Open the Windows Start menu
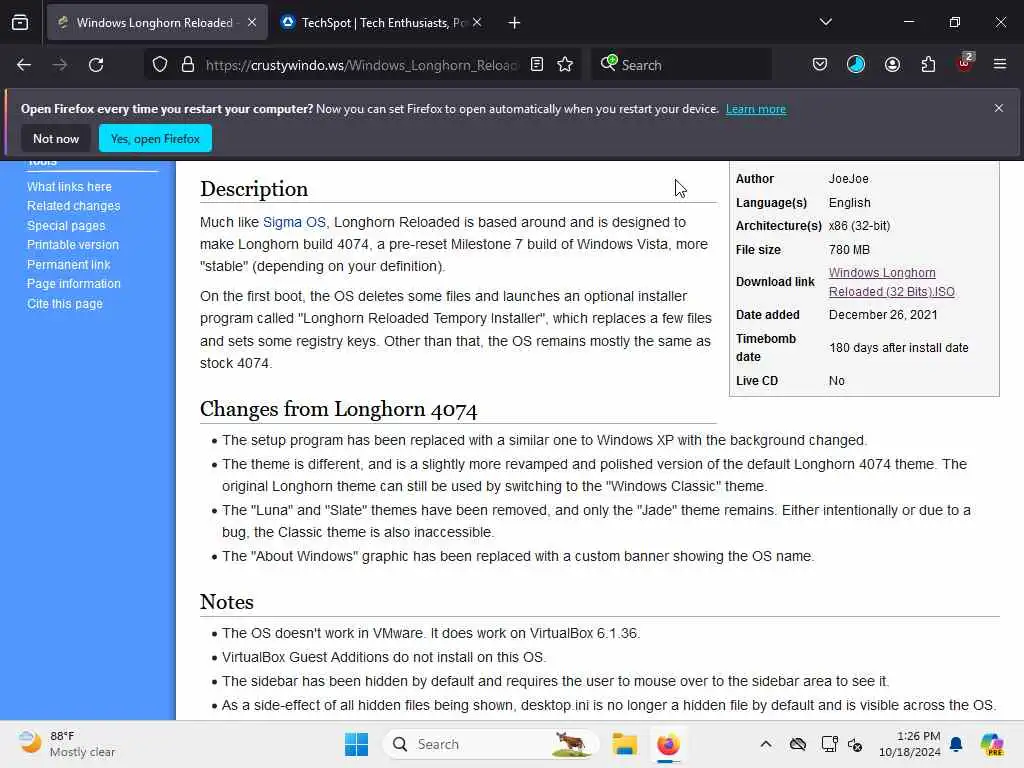1024x768 pixels. pyautogui.click(x=357, y=744)
